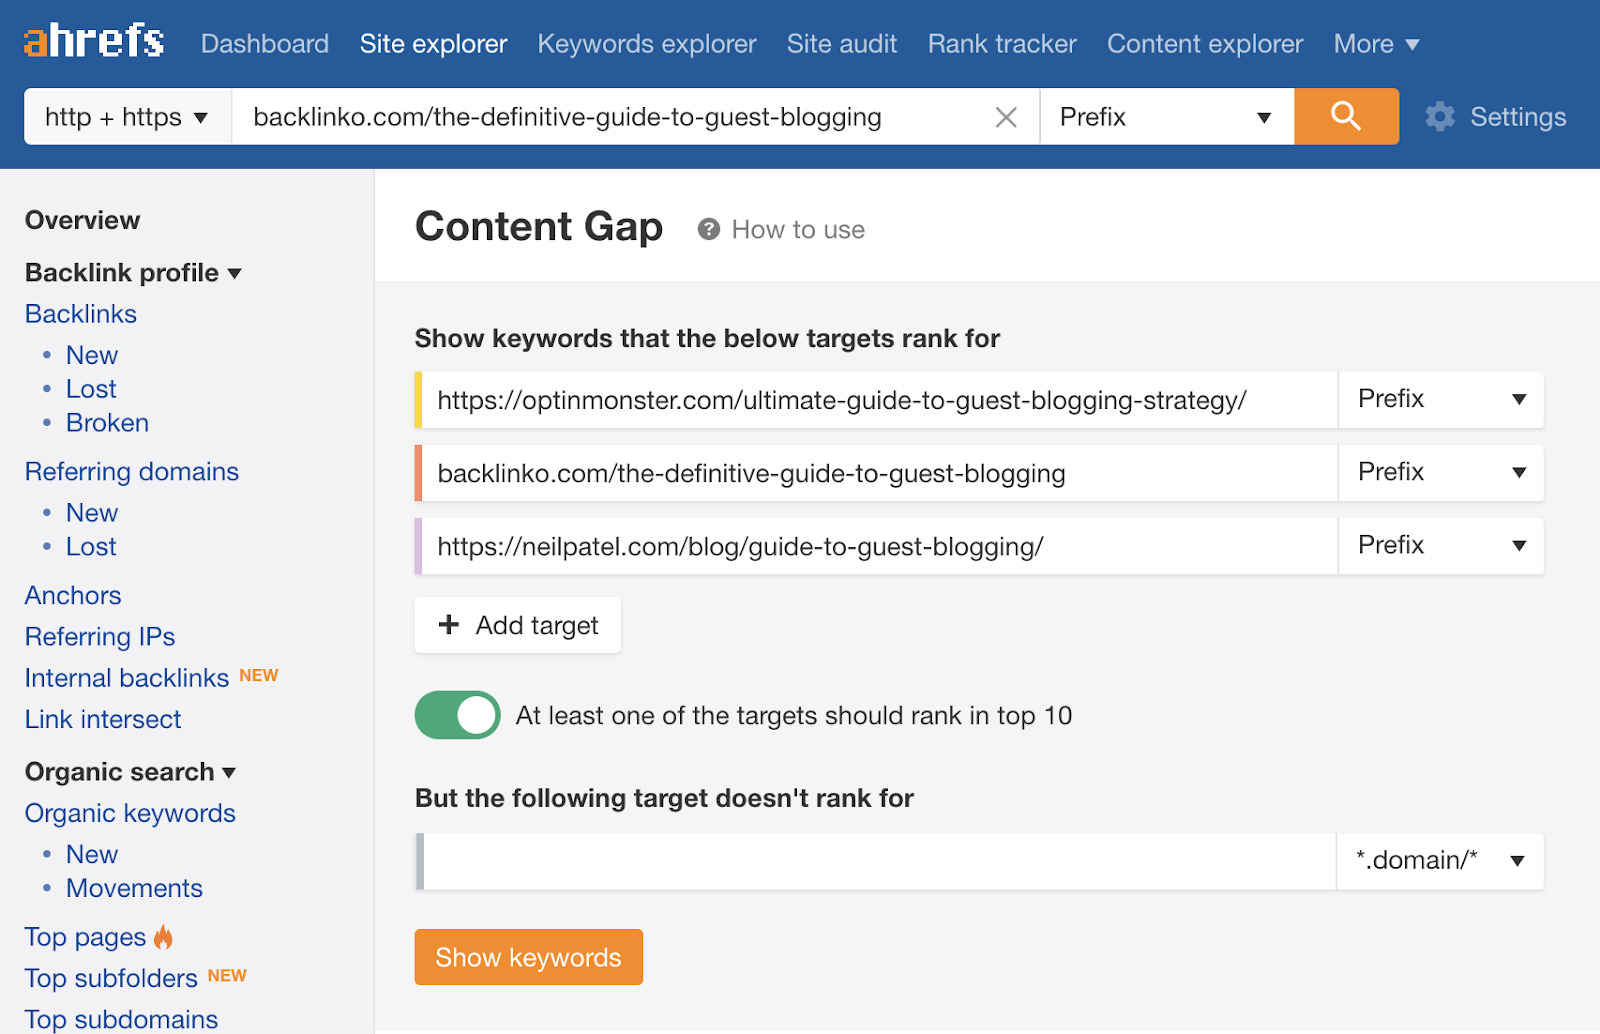
Task: Click the plus icon on Add target
Action: pos(449,624)
